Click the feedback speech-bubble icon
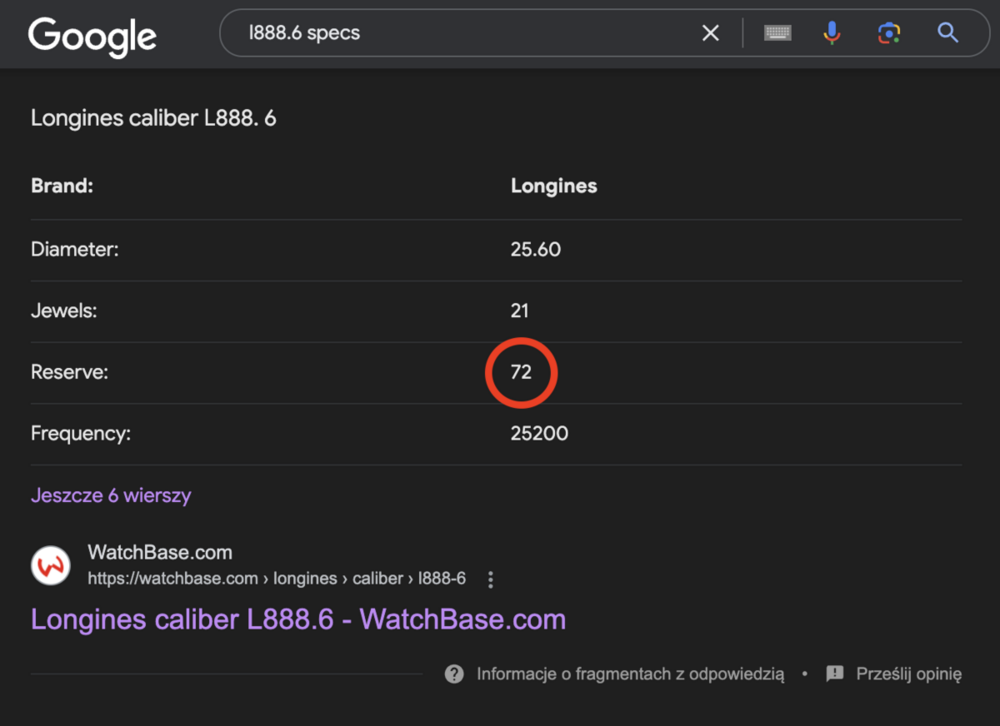 (835, 673)
